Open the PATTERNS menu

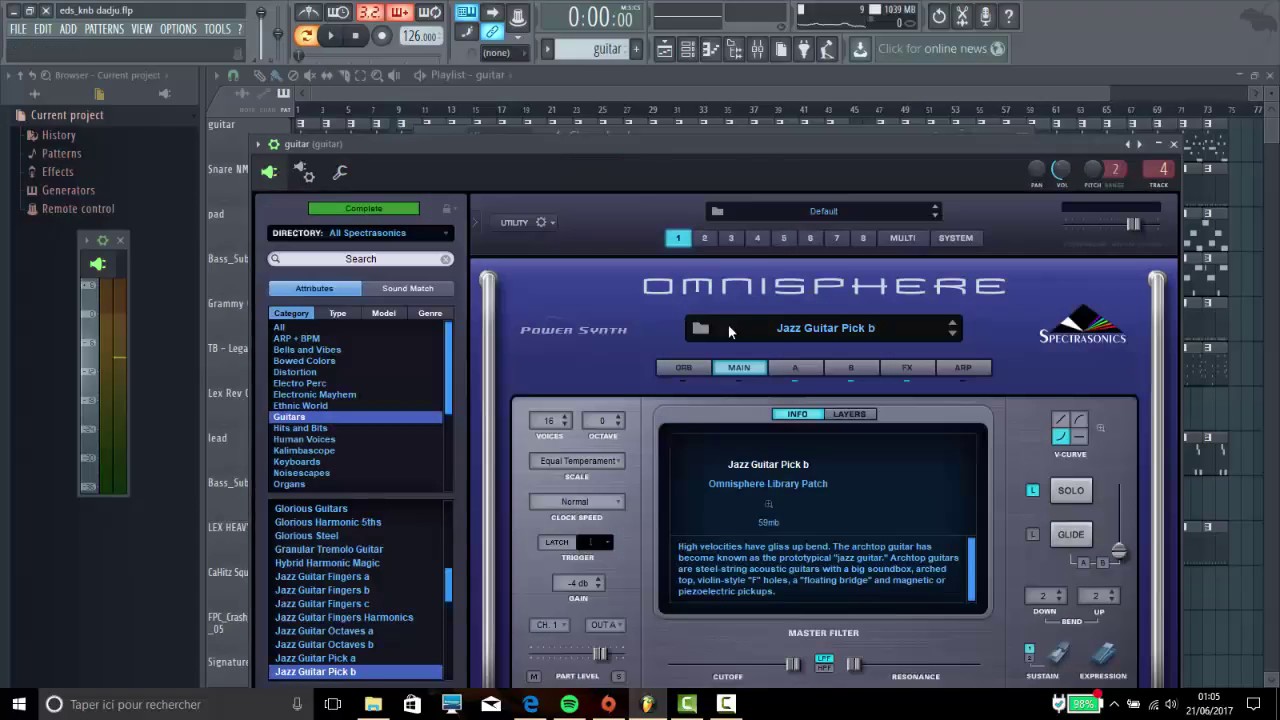point(104,29)
